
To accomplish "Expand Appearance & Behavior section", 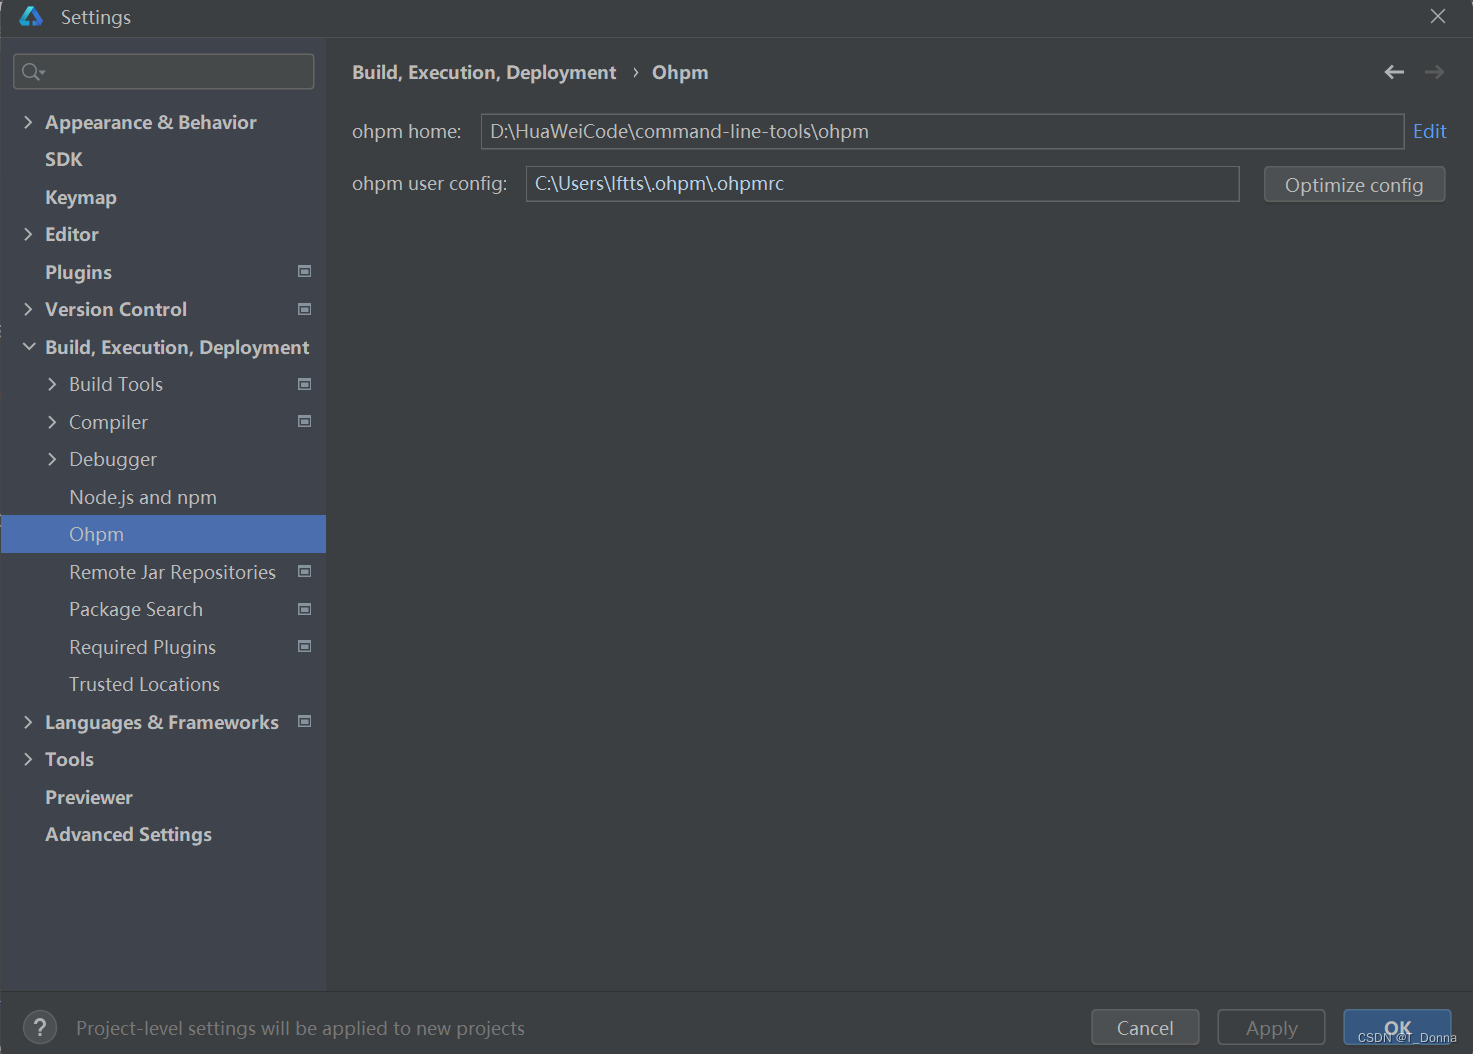I will [28, 122].
